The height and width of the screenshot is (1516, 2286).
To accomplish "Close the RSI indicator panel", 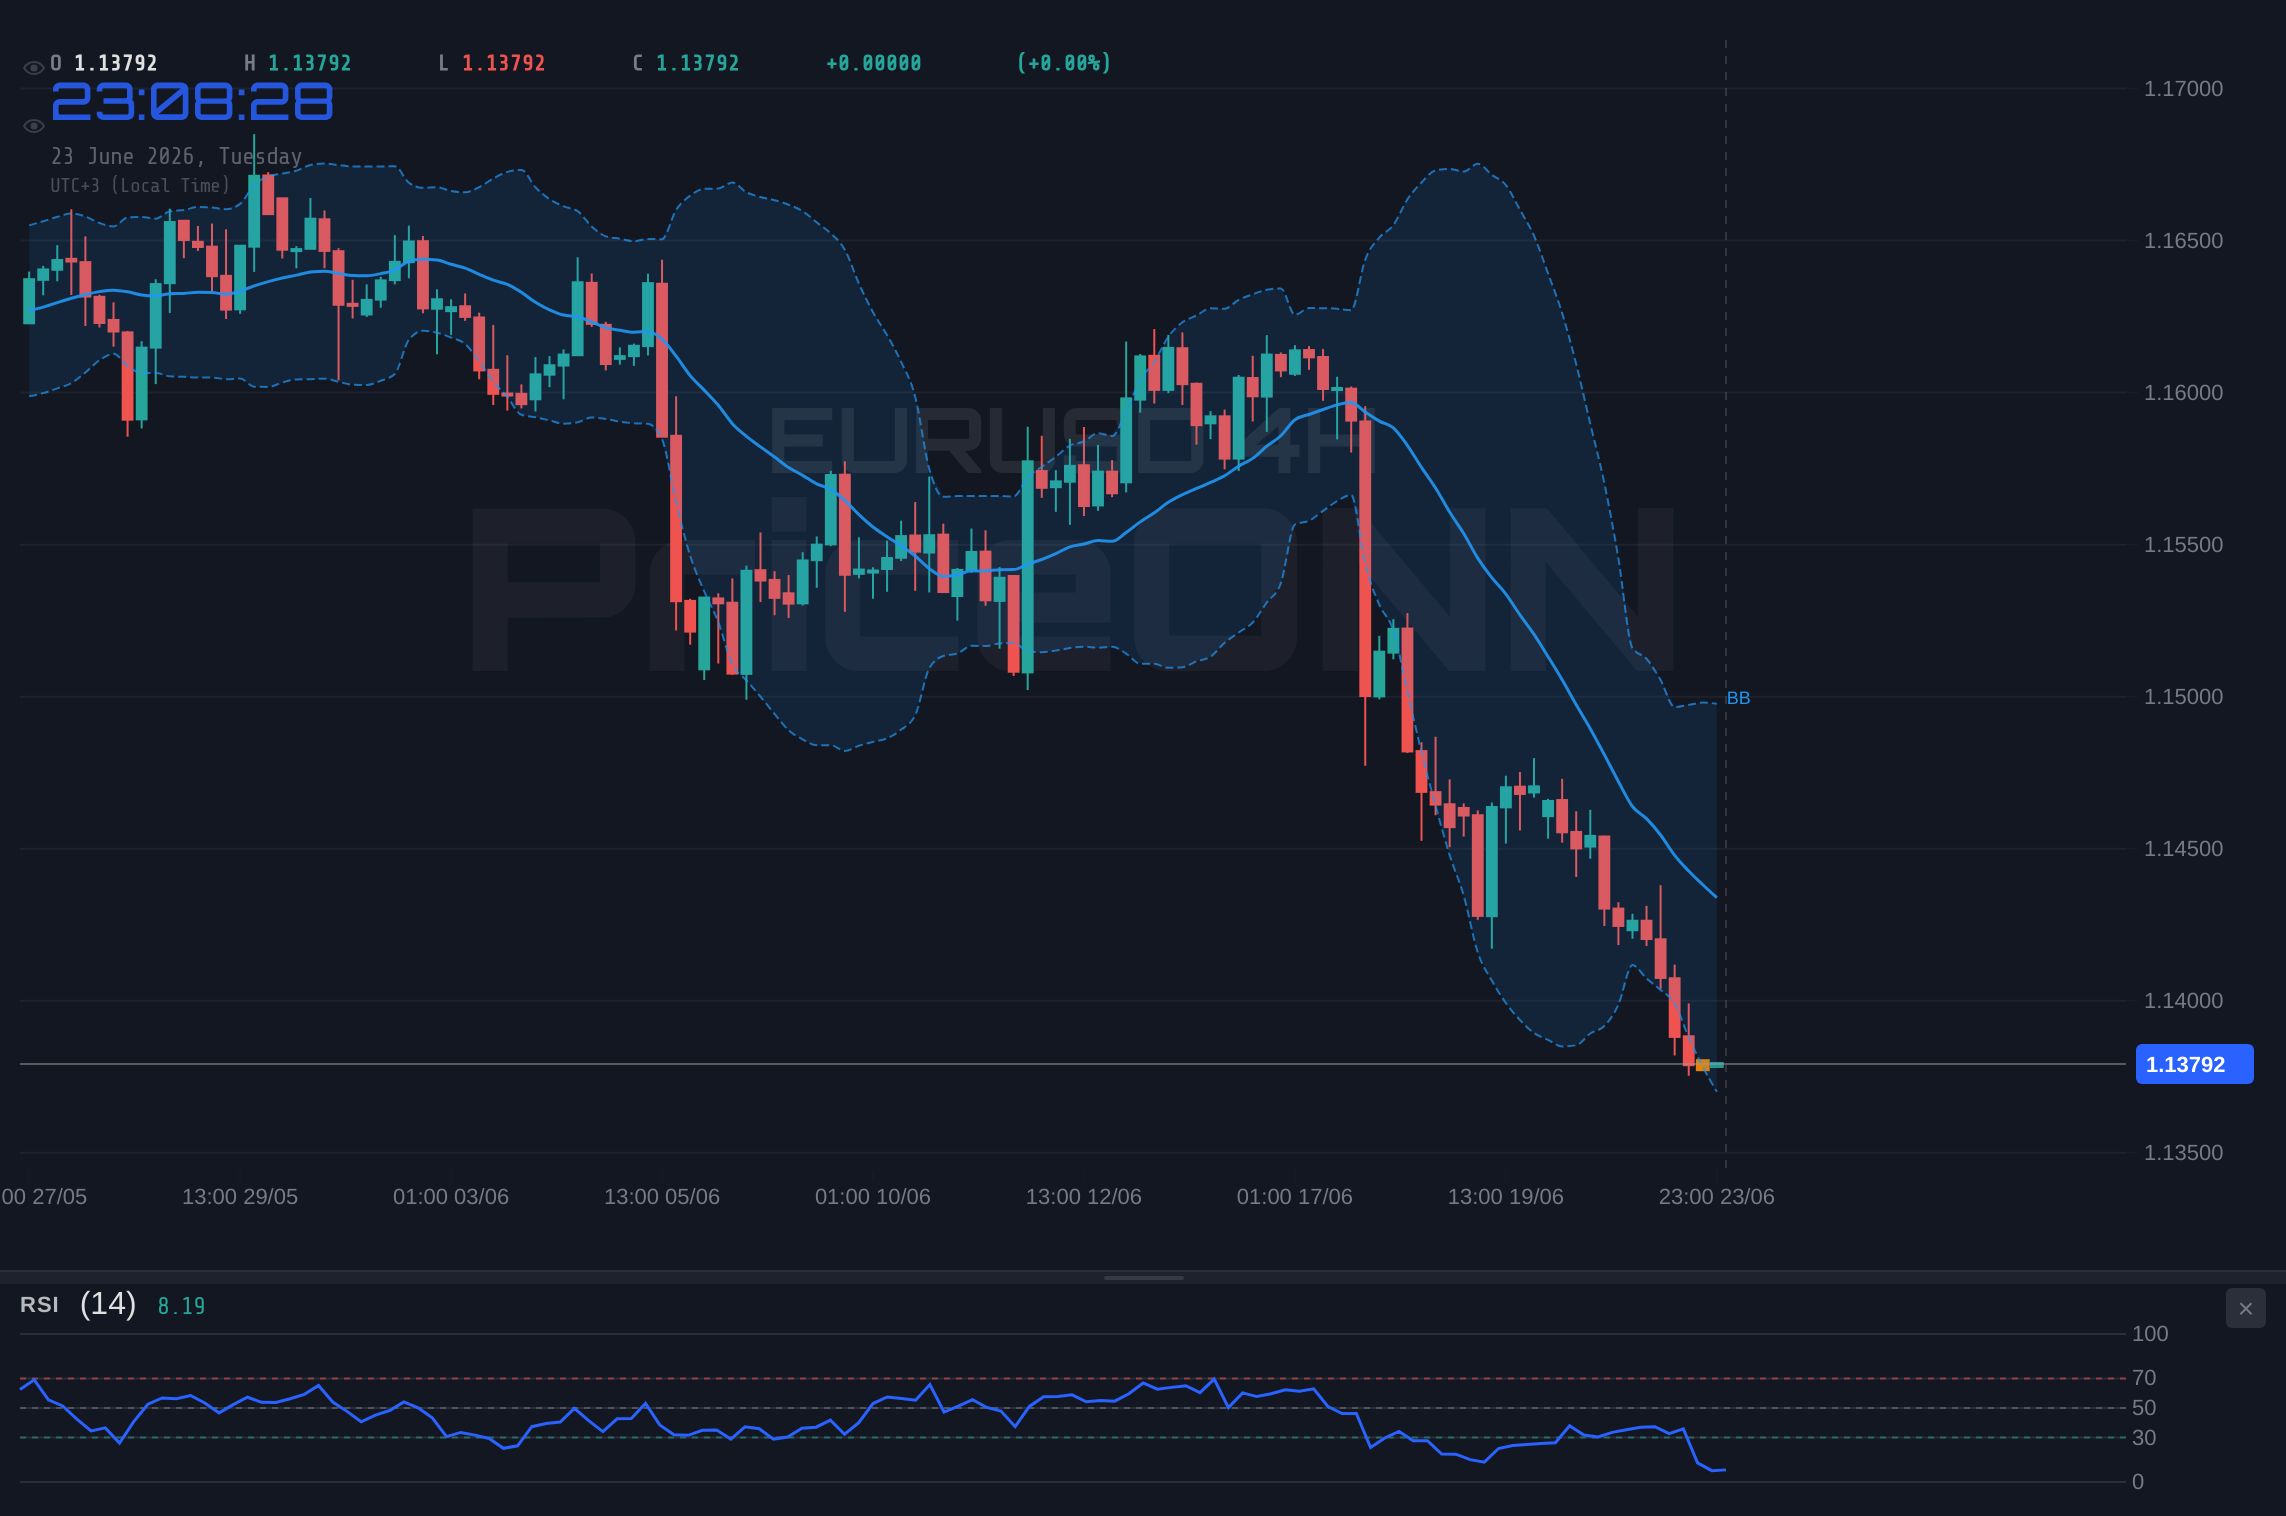I will coord(2245,1308).
